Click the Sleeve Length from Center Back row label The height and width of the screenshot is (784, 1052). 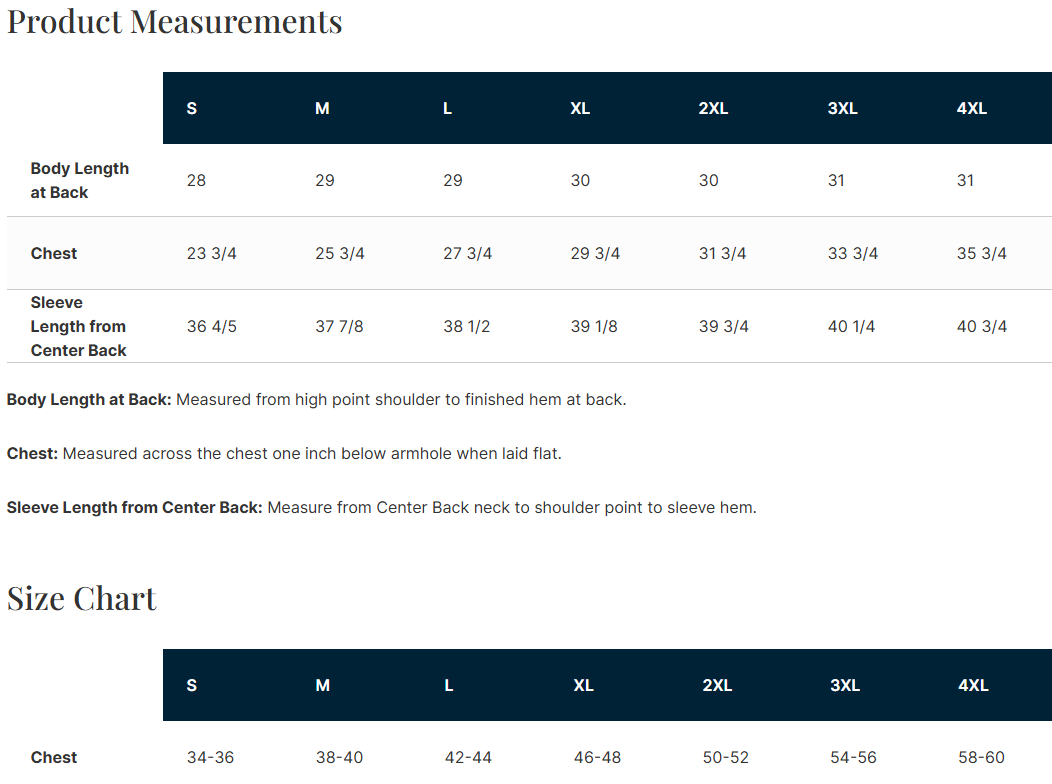[79, 326]
